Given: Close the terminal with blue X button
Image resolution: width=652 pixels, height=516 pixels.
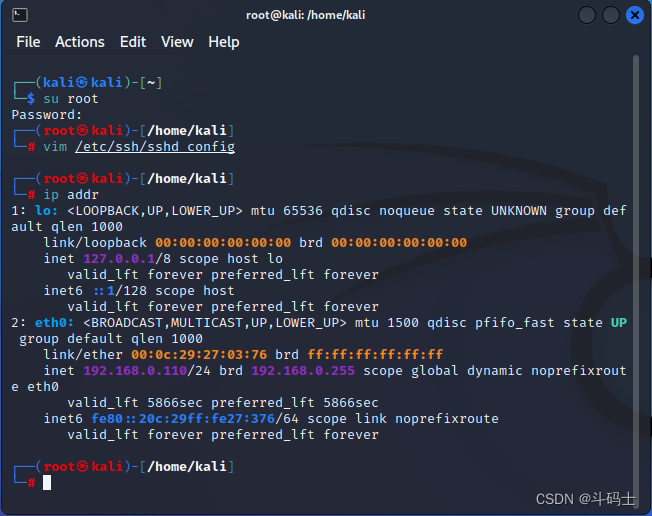Looking at the screenshot, I should [x=635, y=15].
